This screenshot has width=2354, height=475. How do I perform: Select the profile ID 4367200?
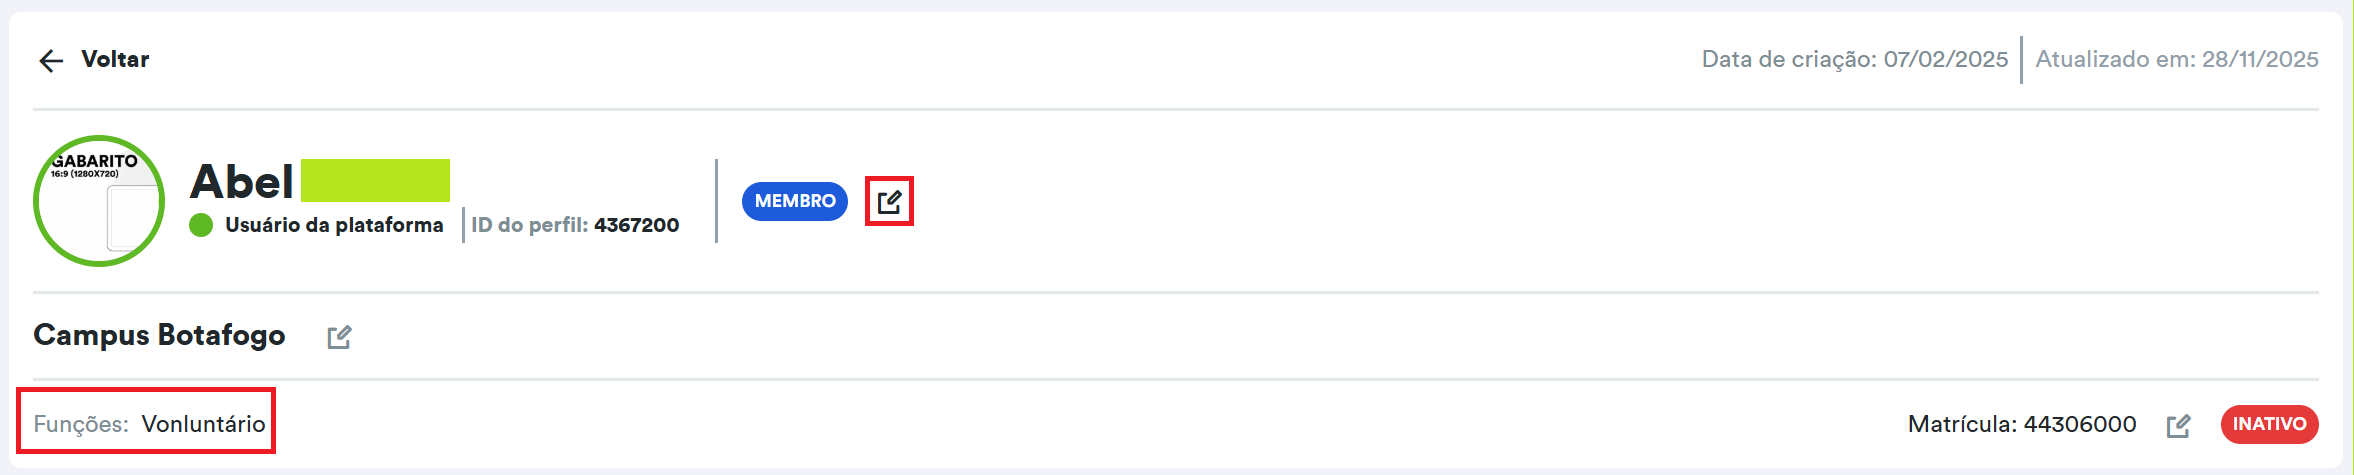tap(636, 225)
